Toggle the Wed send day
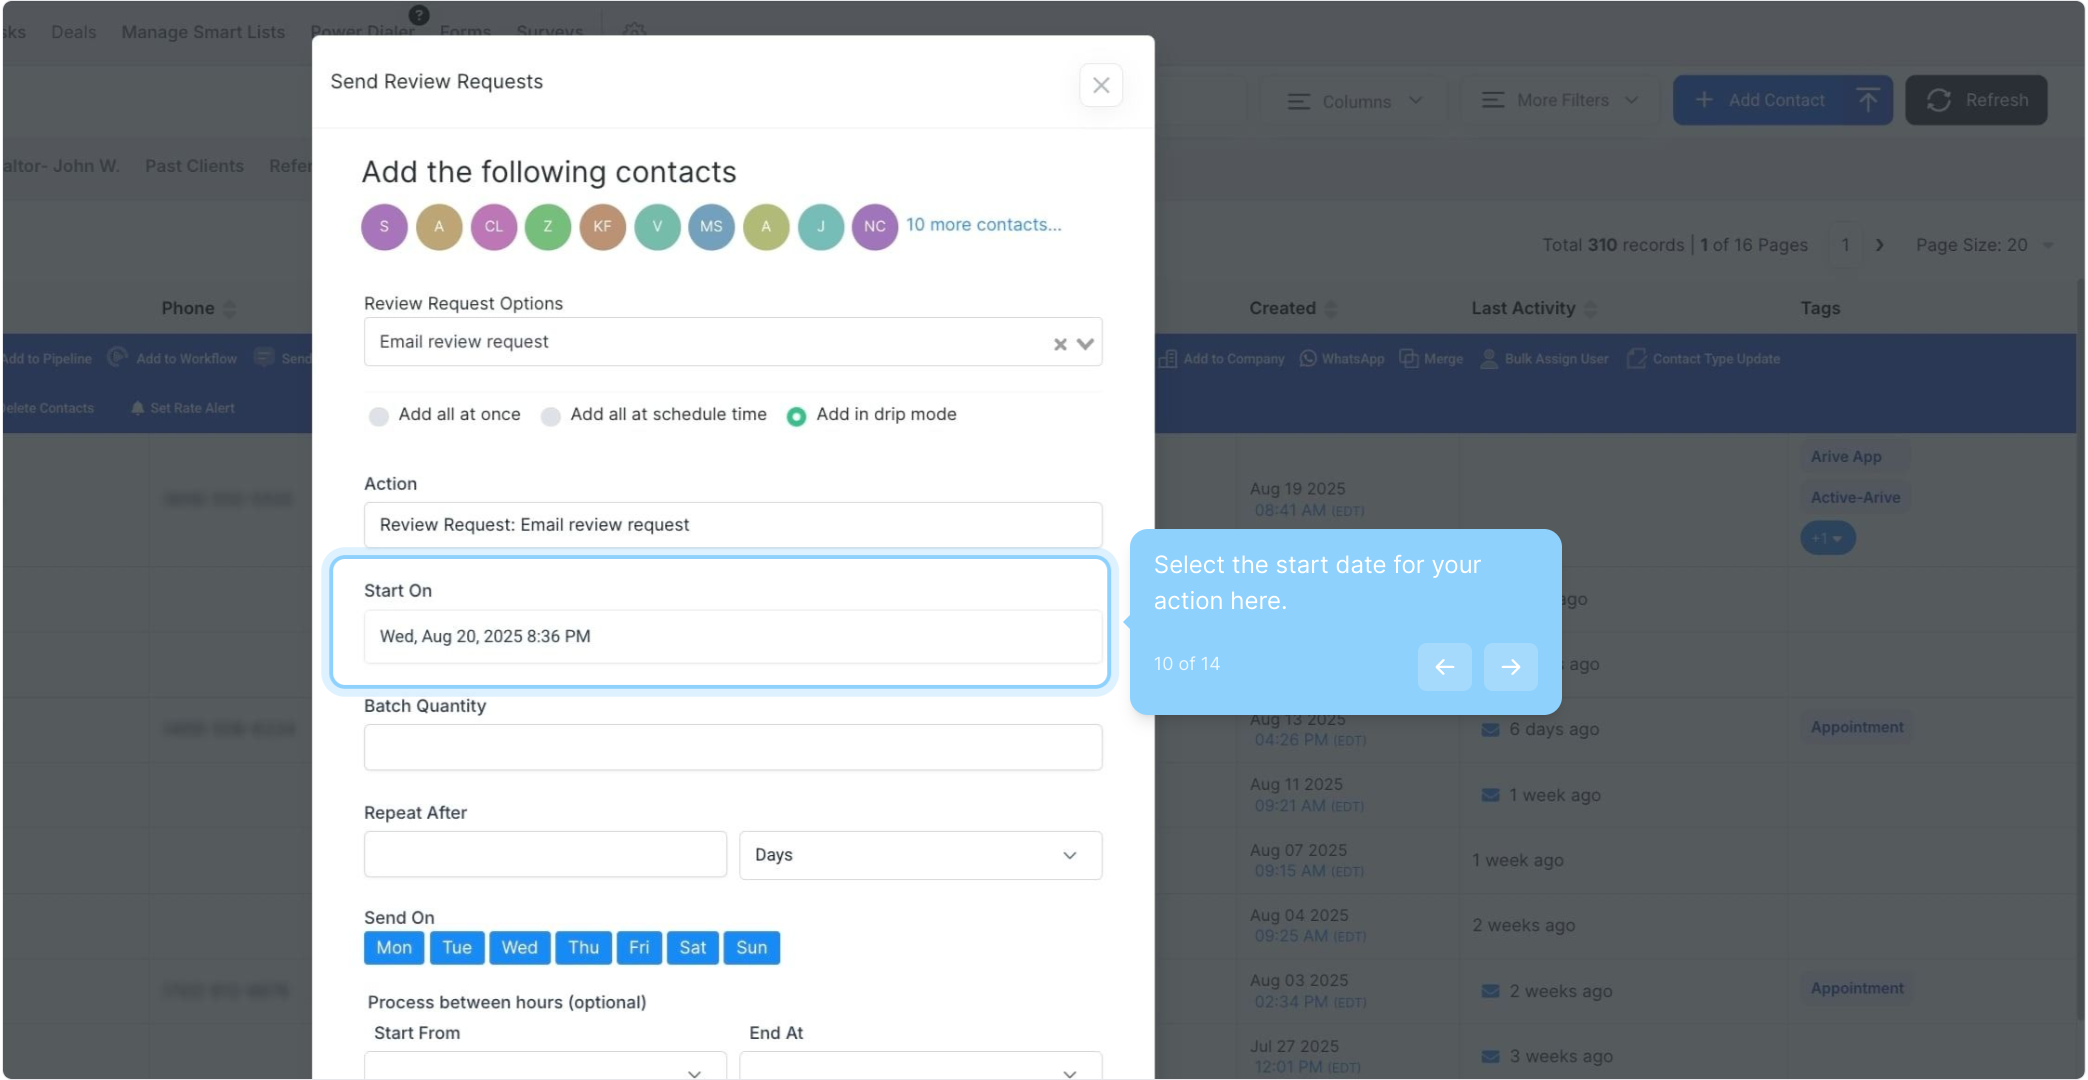2088x1080 pixels. pos(519,947)
